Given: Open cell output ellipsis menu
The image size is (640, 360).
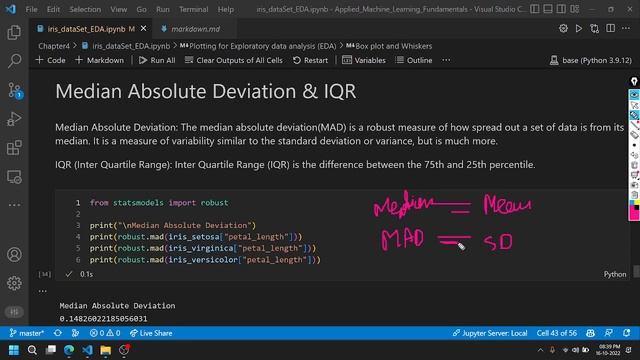Looking at the screenshot, I should 42,291.
